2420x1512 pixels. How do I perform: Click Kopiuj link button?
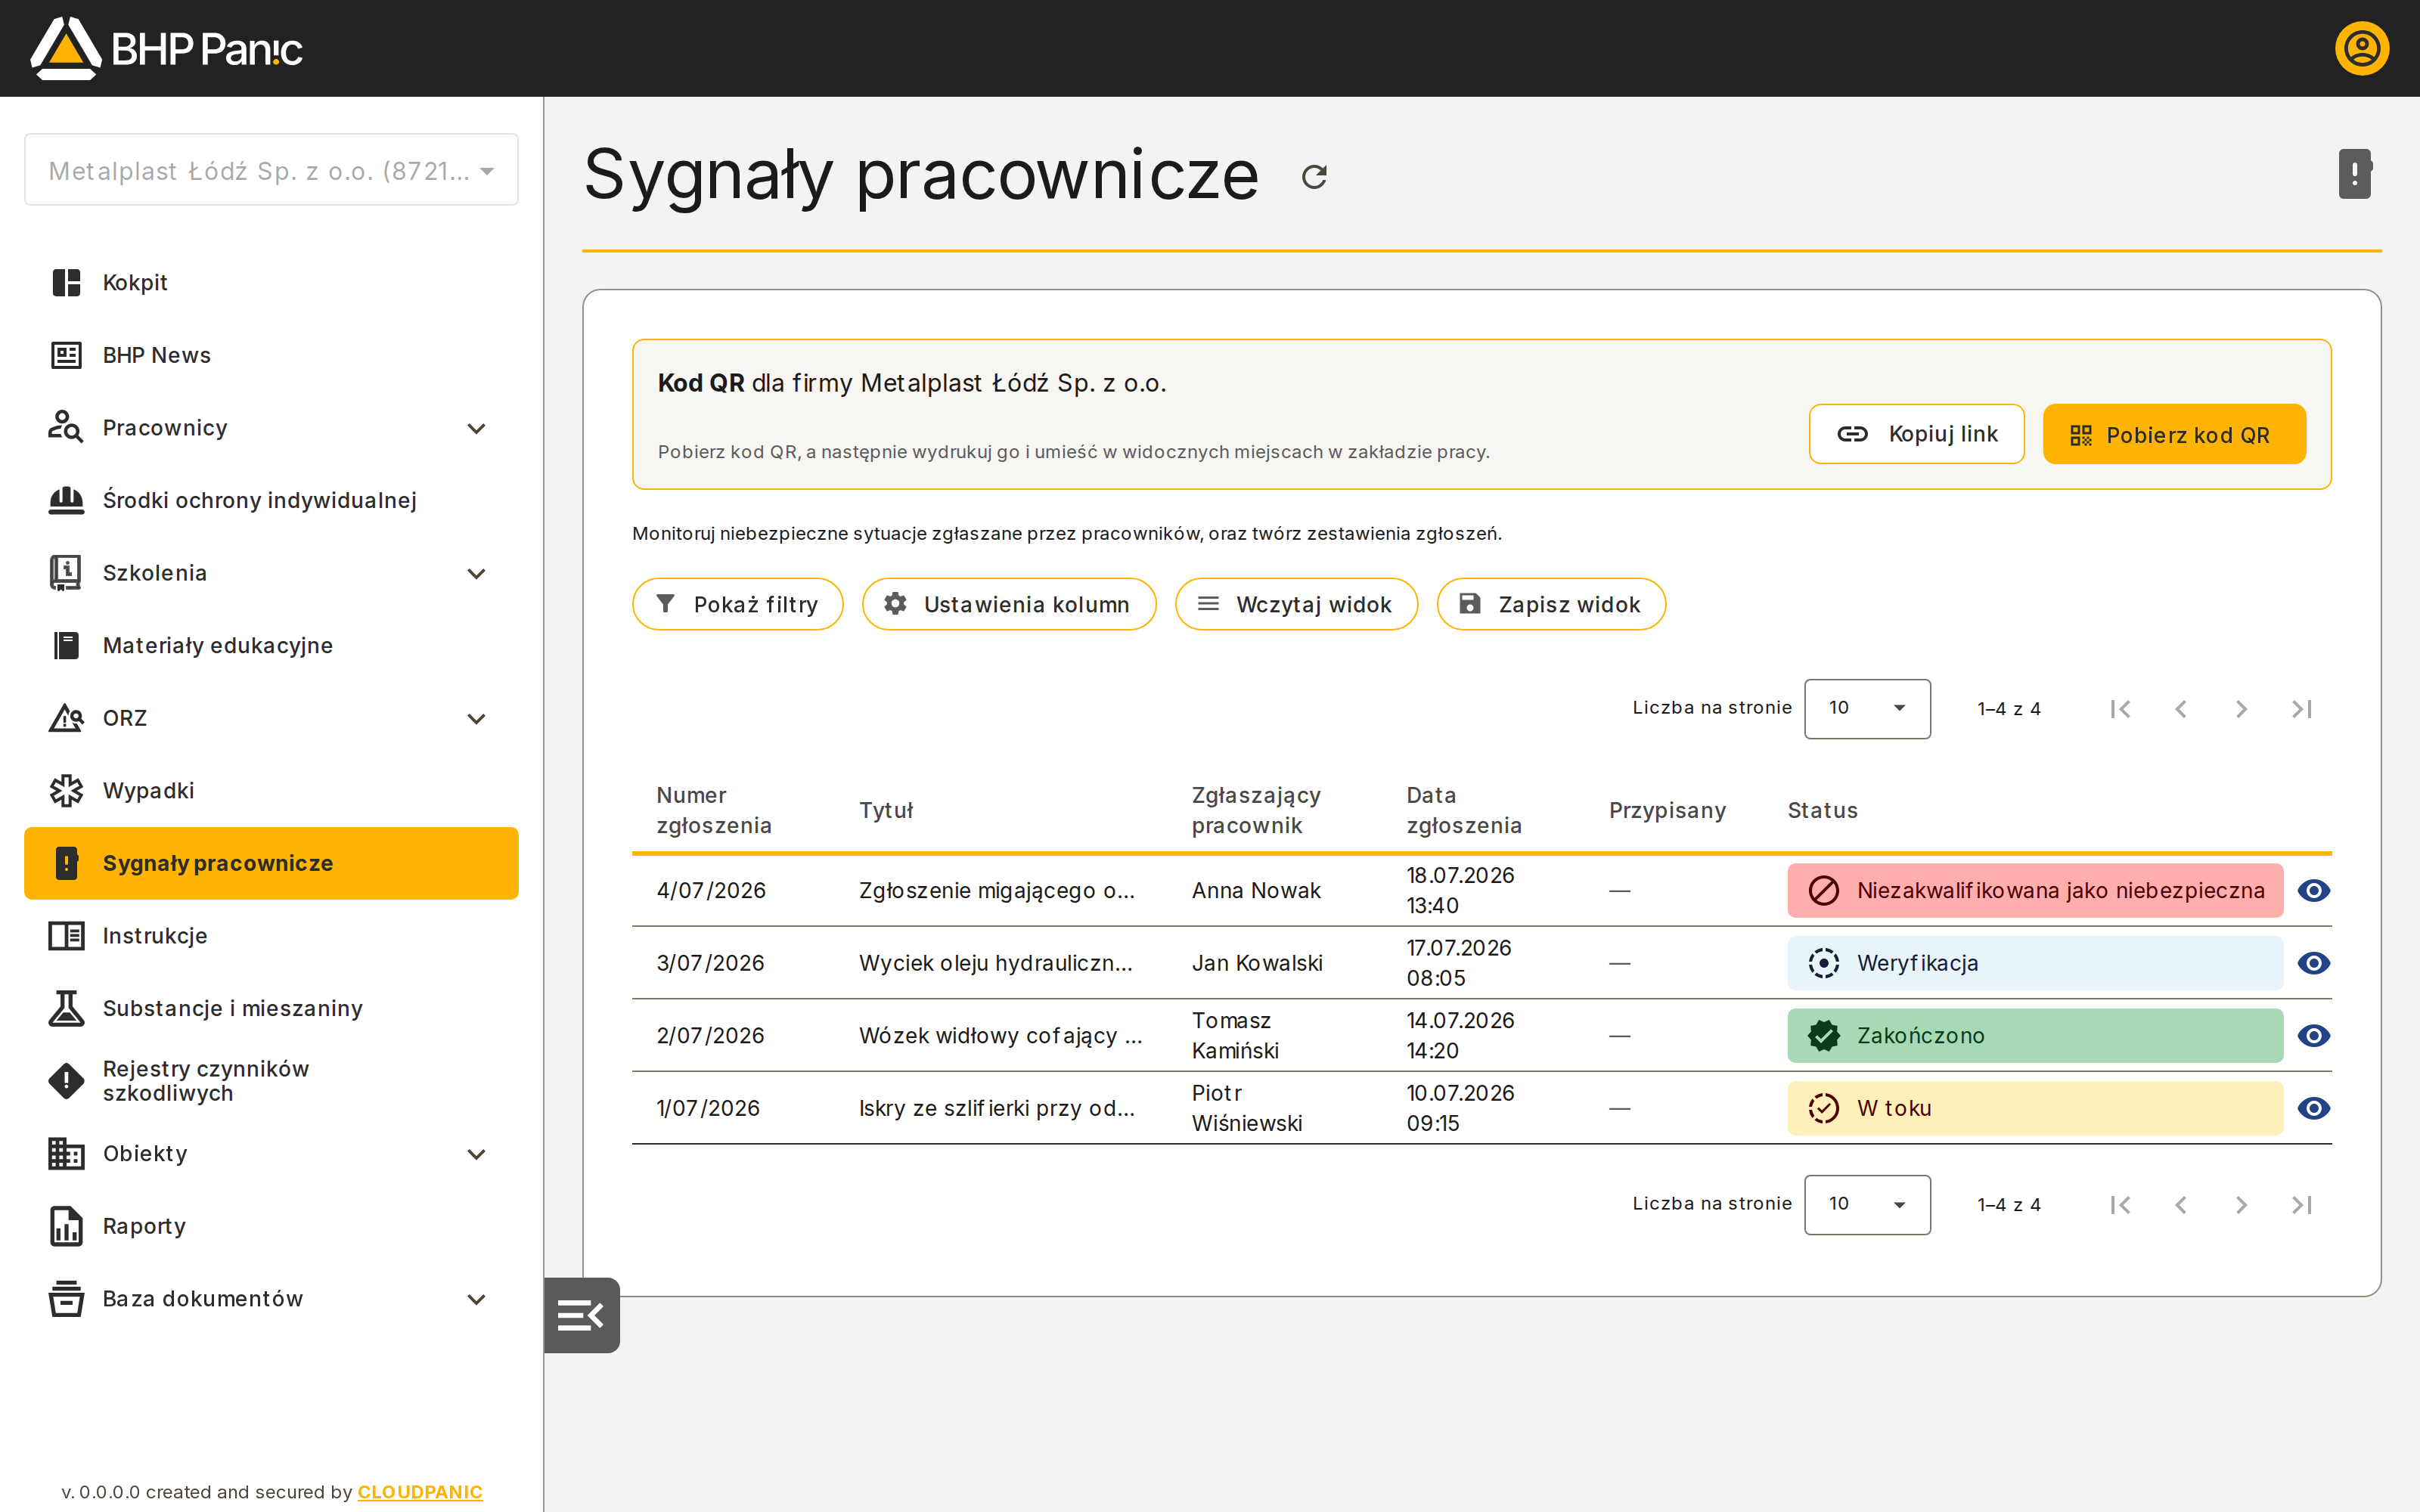[x=1916, y=434]
